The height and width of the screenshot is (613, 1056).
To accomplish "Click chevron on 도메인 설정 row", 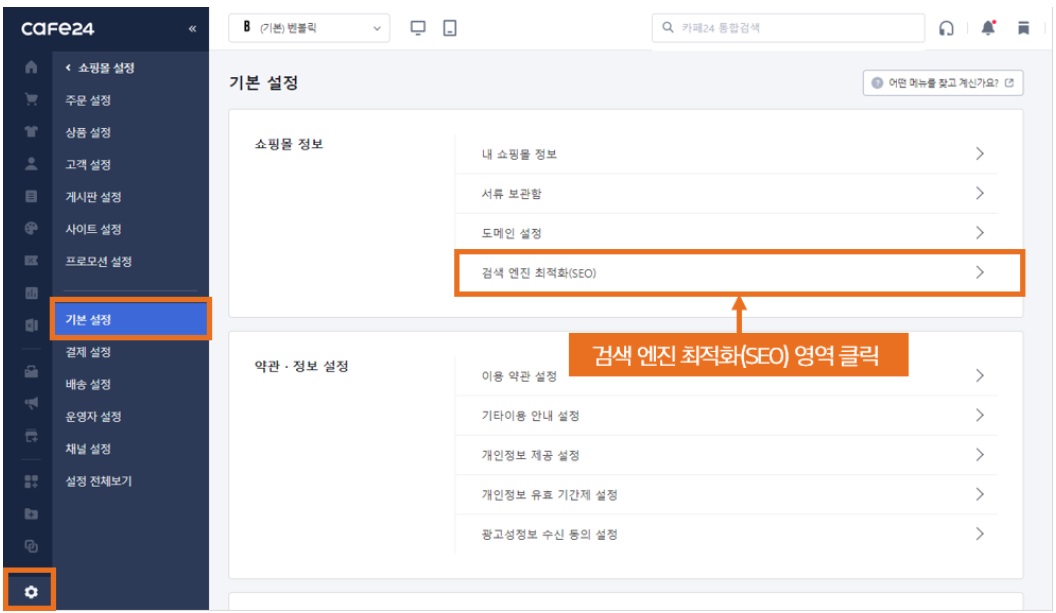I will (x=980, y=233).
